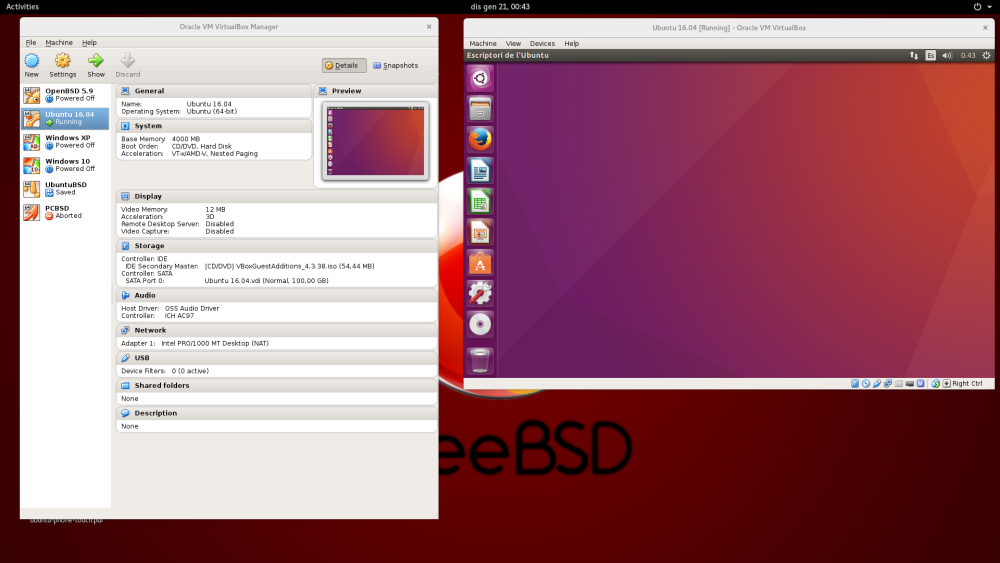The height and width of the screenshot is (563, 1000).
Task: Click the mounted CD disc launcher icon
Action: click(x=480, y=325)
